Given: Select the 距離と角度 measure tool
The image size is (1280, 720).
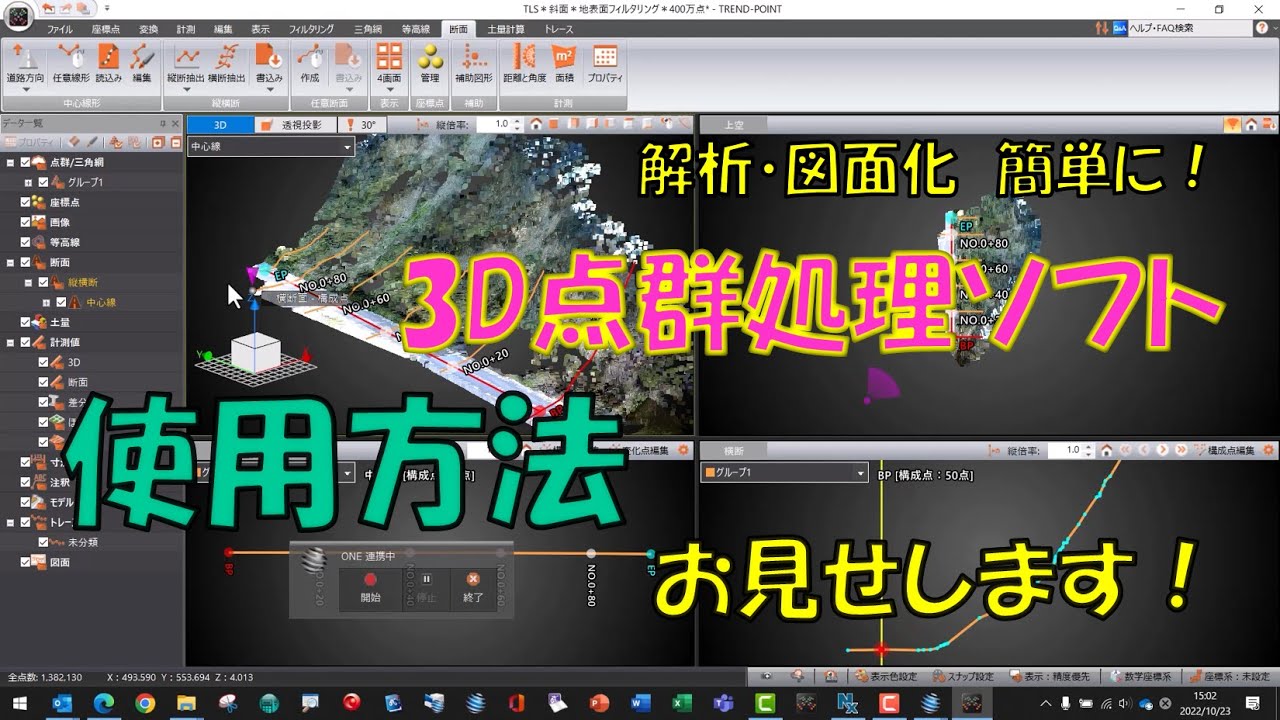Looking at the screenshot, I should [525, 63].
